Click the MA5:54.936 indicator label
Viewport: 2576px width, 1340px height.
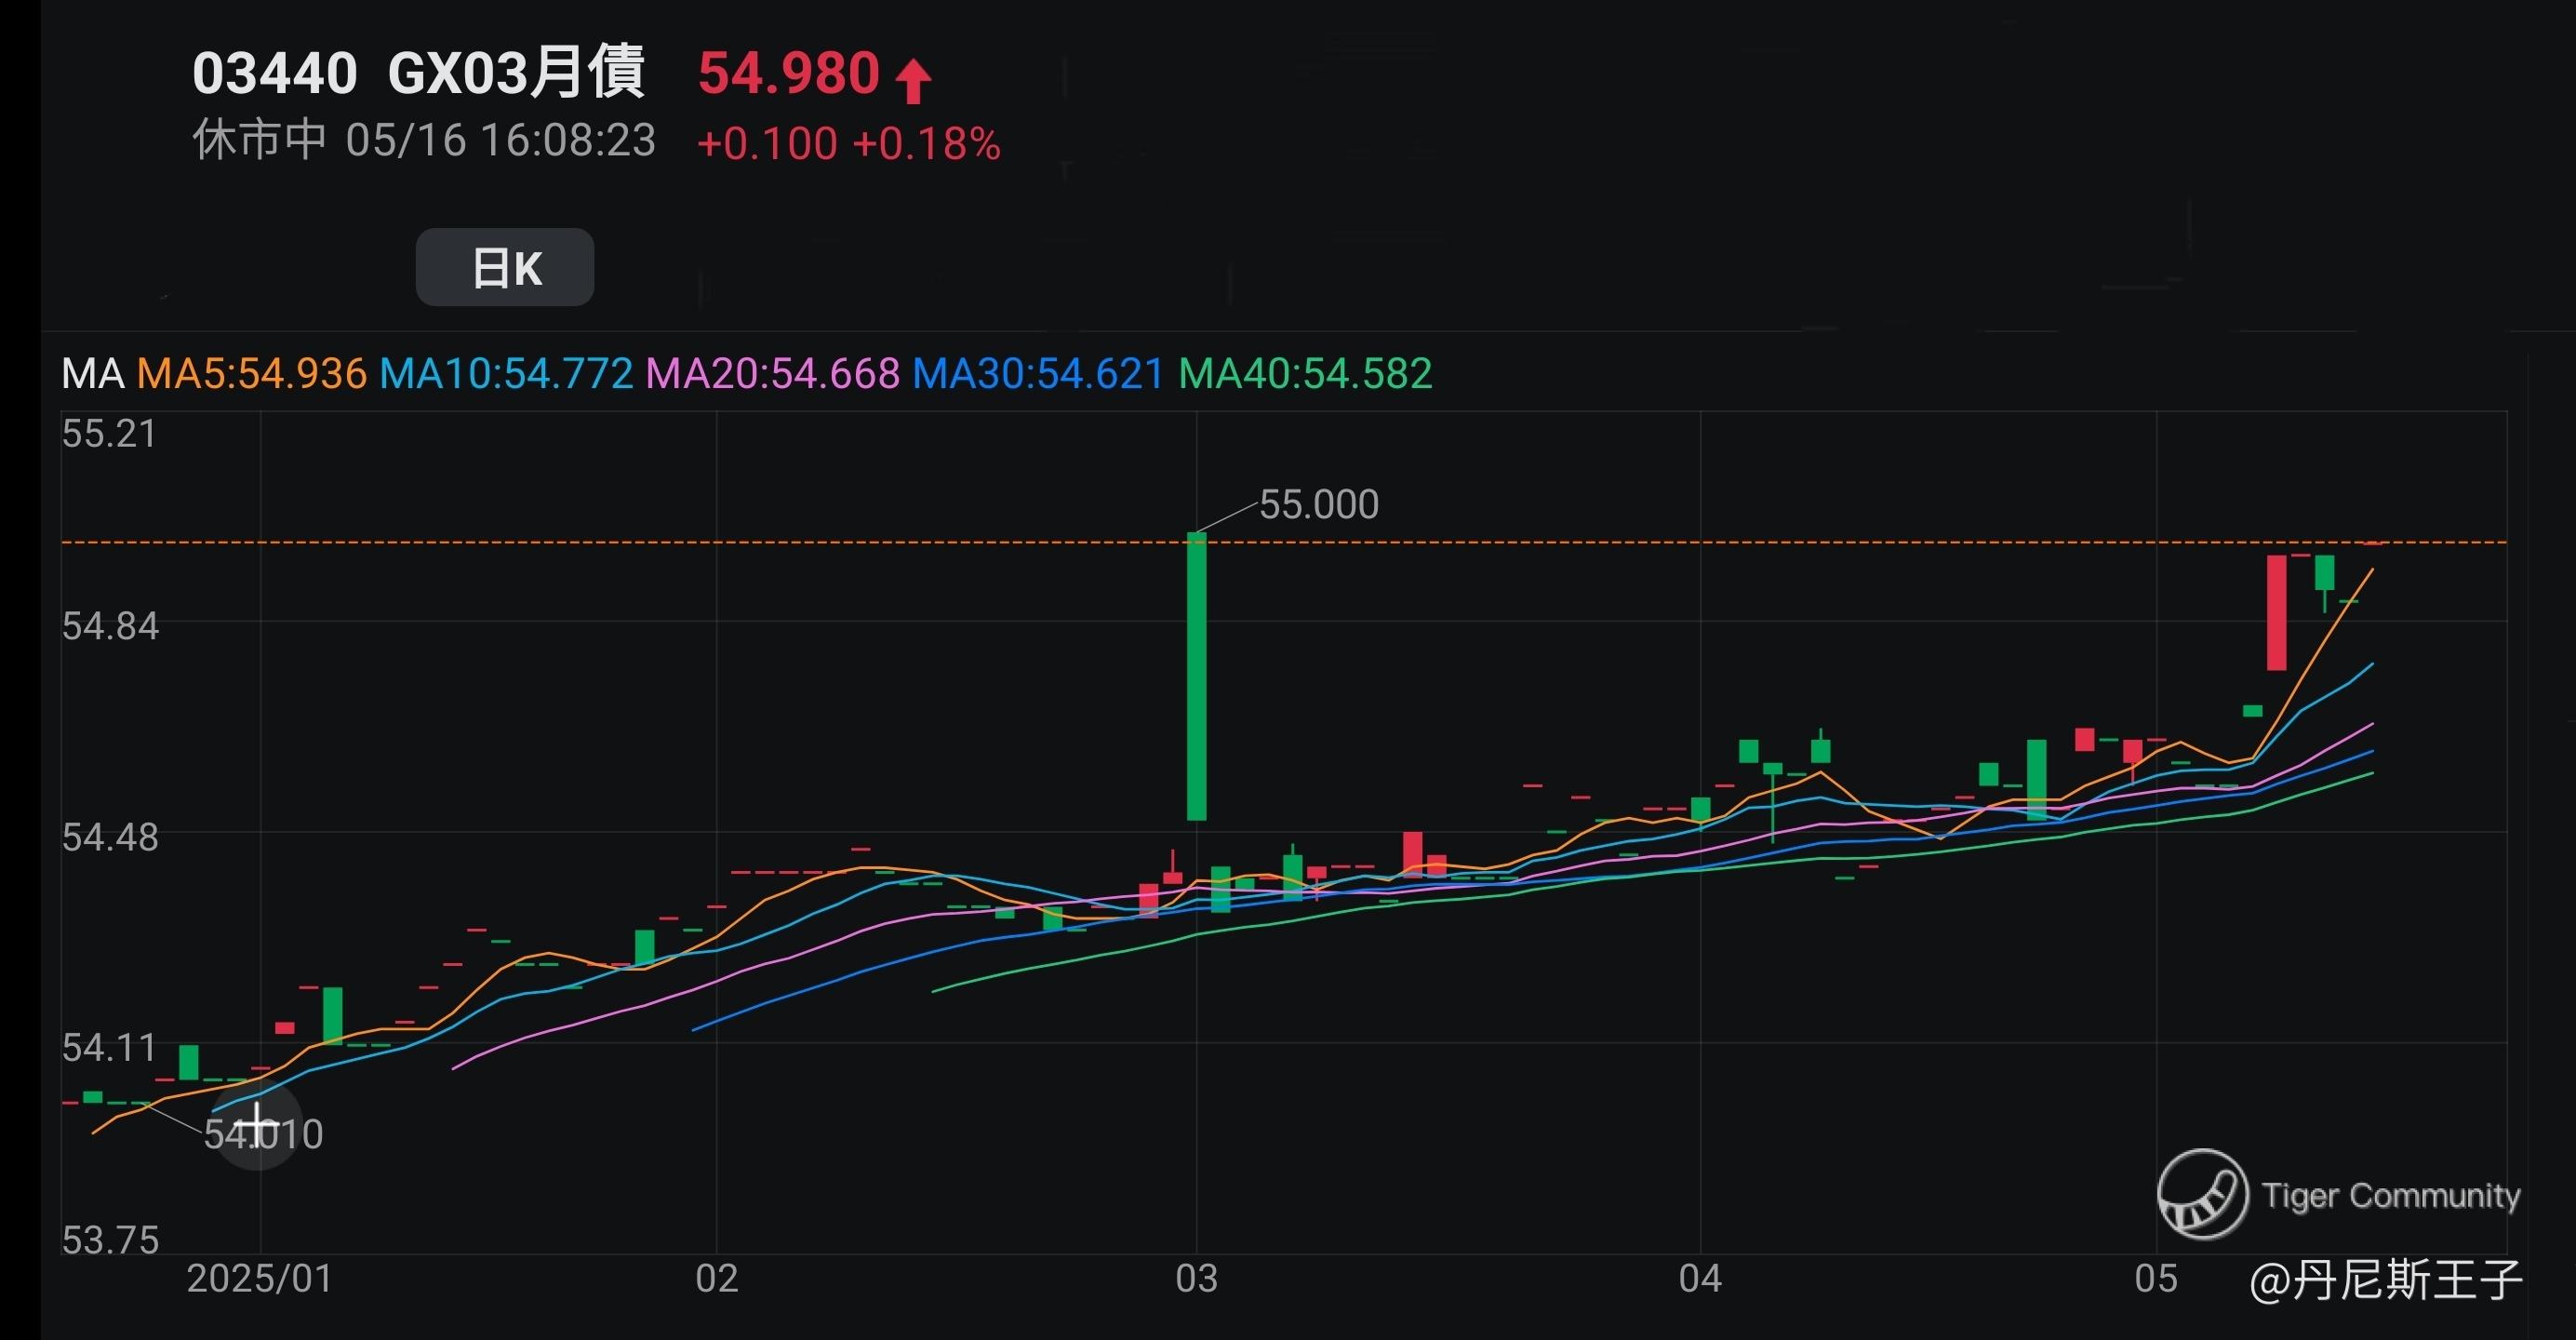[252, 374]
